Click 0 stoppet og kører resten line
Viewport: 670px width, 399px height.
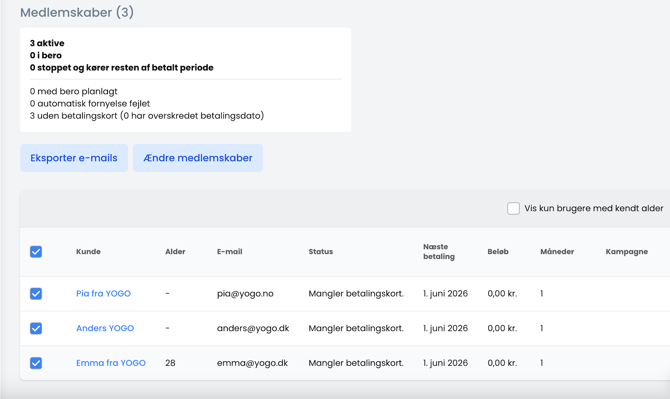pyautogui.click(x=121, y=67)
